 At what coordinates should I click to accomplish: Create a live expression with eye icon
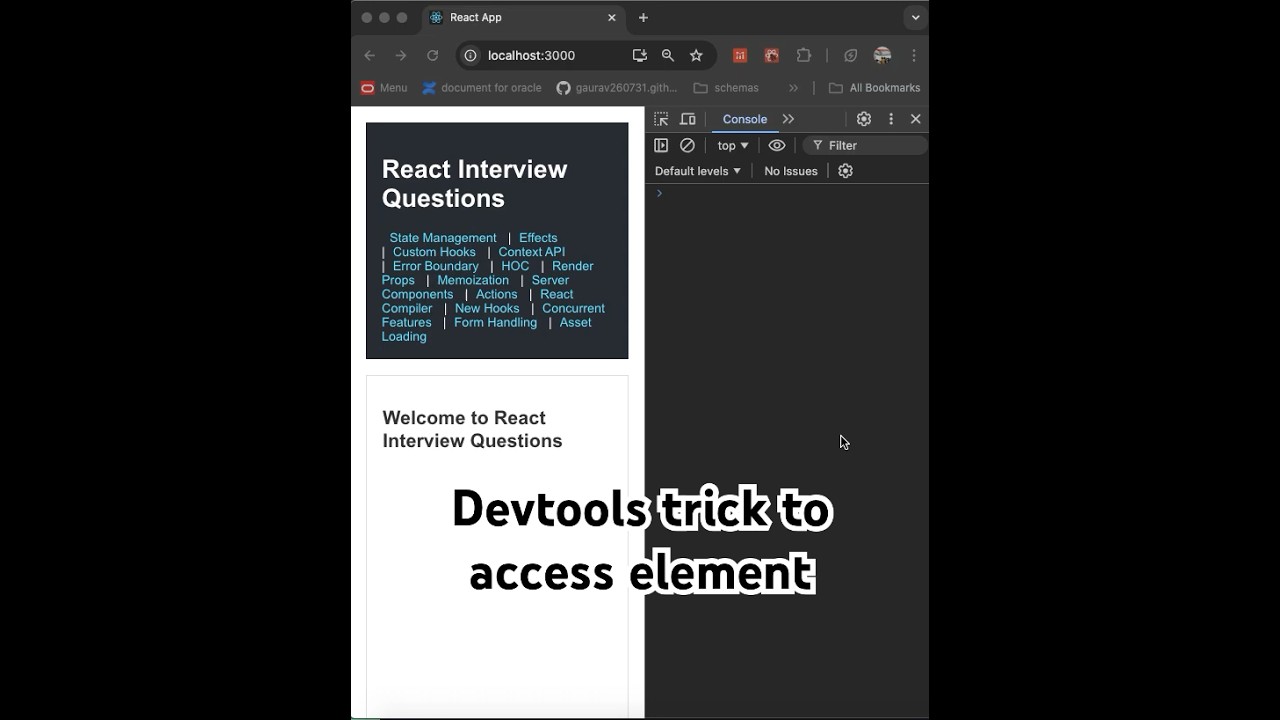pyautogui.click(x=777, y=145)
